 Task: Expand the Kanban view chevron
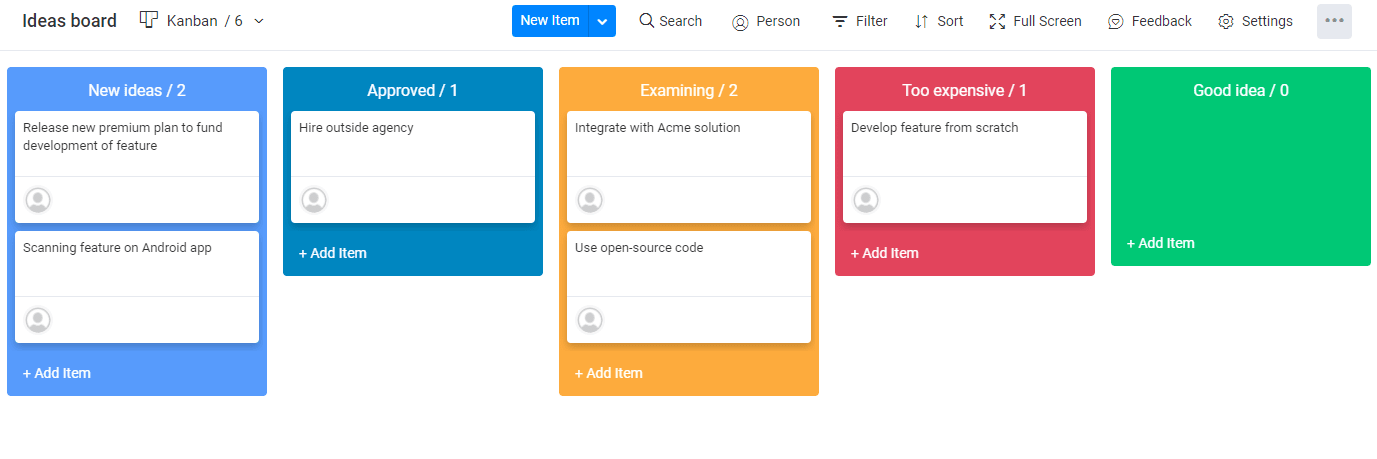(259, 21)
